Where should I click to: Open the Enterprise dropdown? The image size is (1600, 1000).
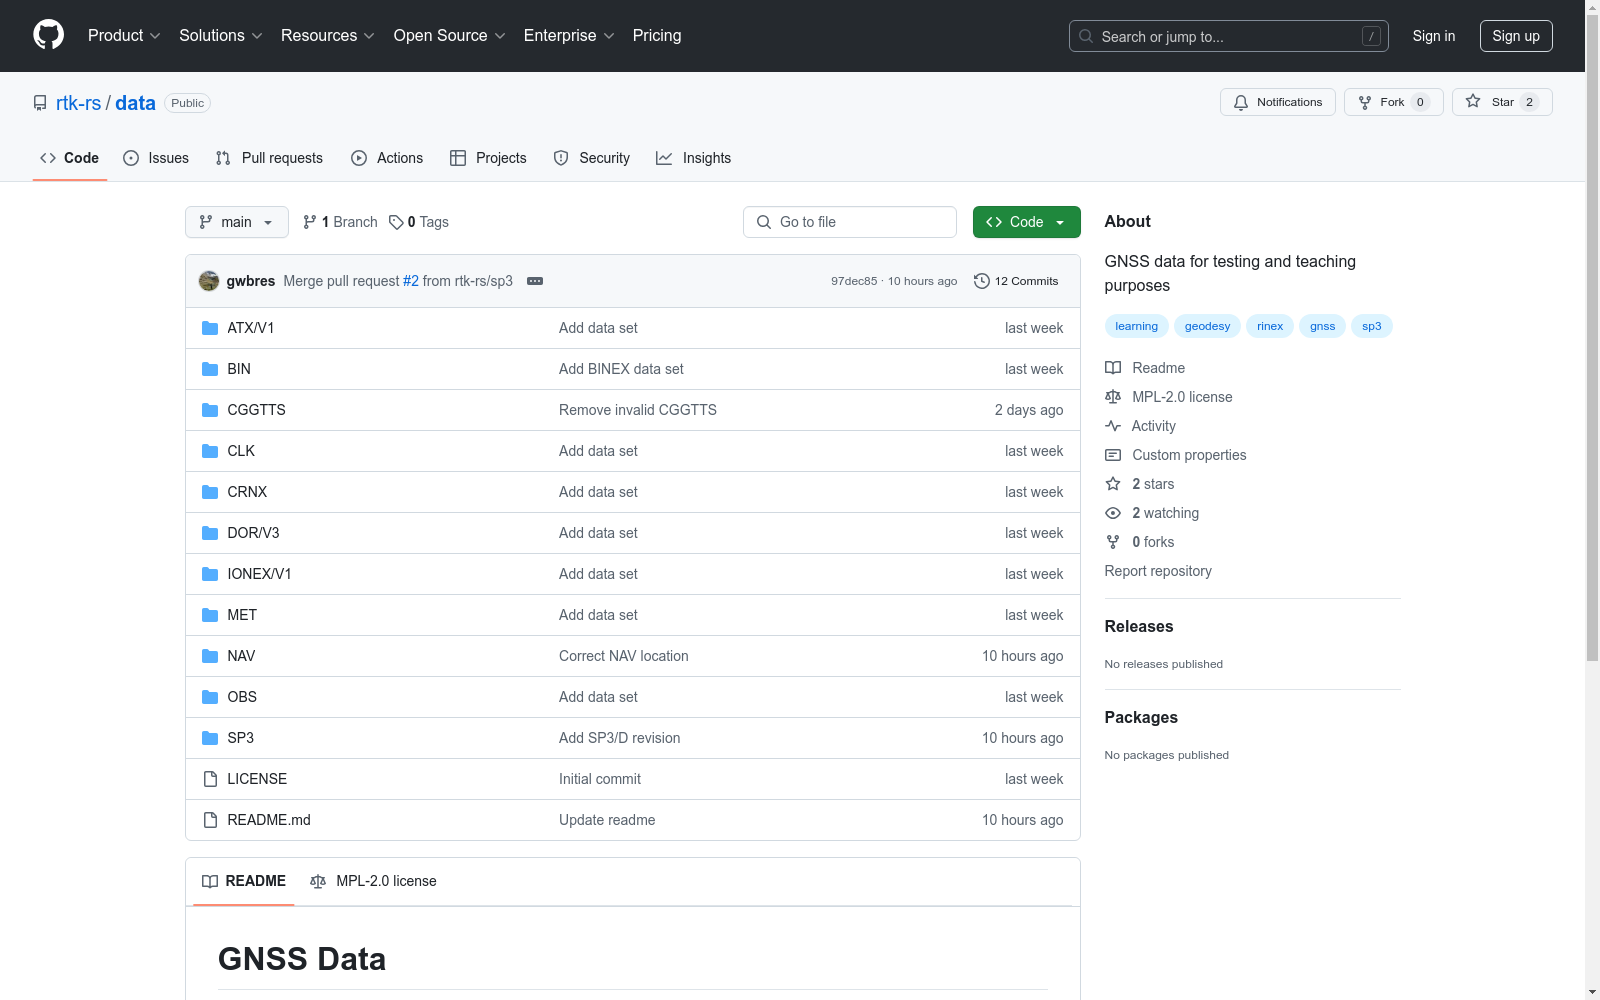click(569, 35)
